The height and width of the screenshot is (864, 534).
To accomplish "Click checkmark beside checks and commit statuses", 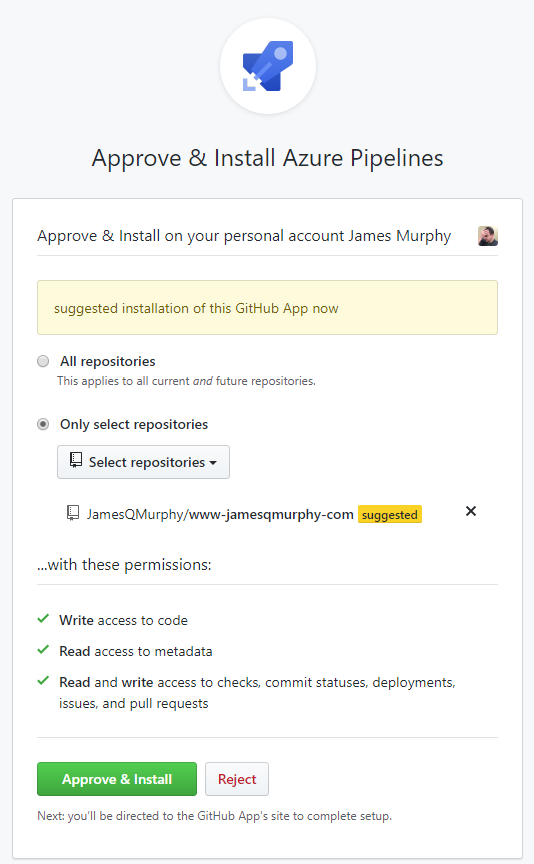I will click(44, 681).
